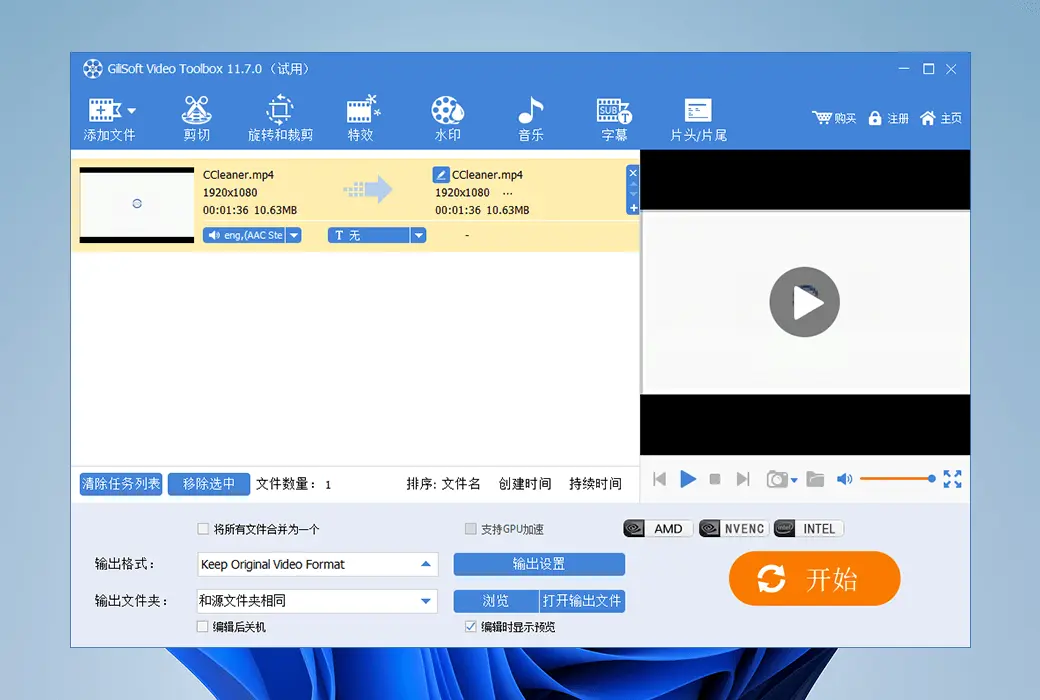Viewport: 1040px width, 700px height.
Task: Open the 片头/片尾 intro/outro tool
Action: coord(698,119)
